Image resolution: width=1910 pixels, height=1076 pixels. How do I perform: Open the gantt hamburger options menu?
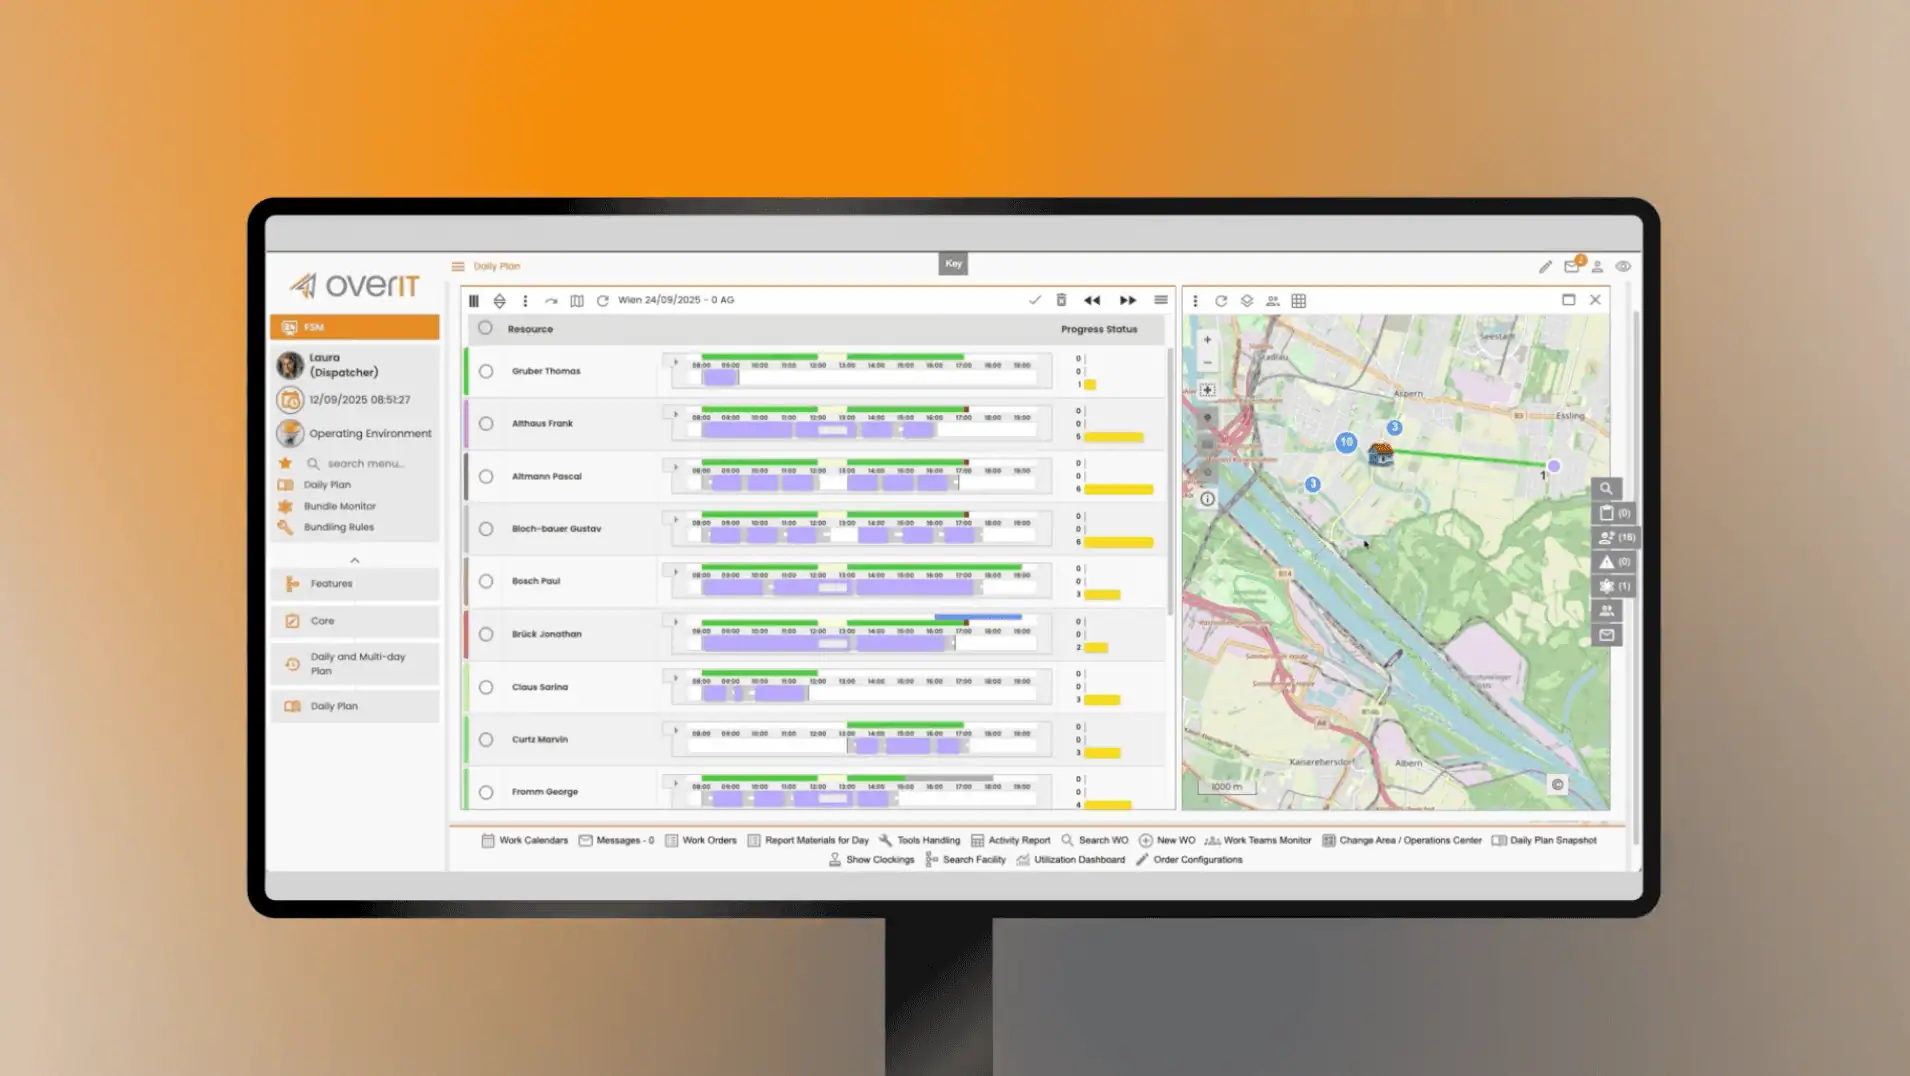[1161, 300]
